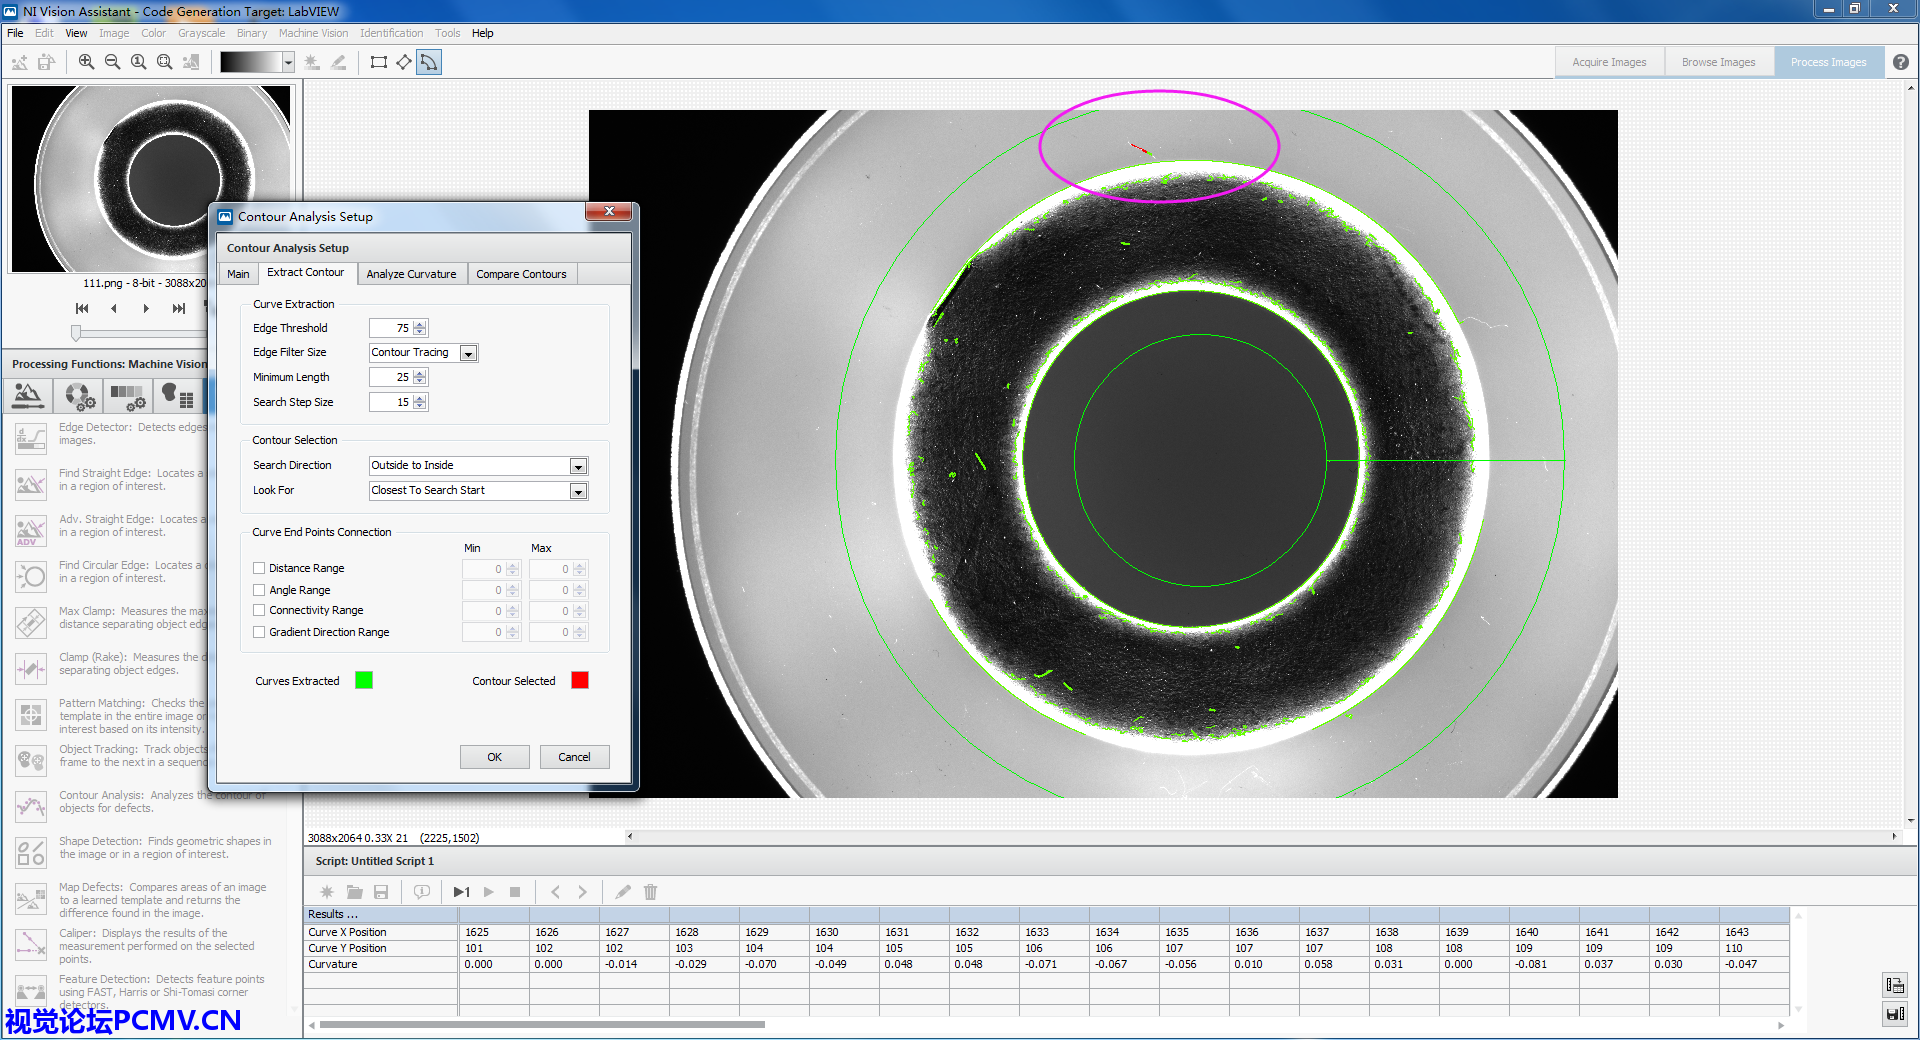Switch to the Analyze Curvature tab
This screenshot has height=1040, width=1920.
411,274
